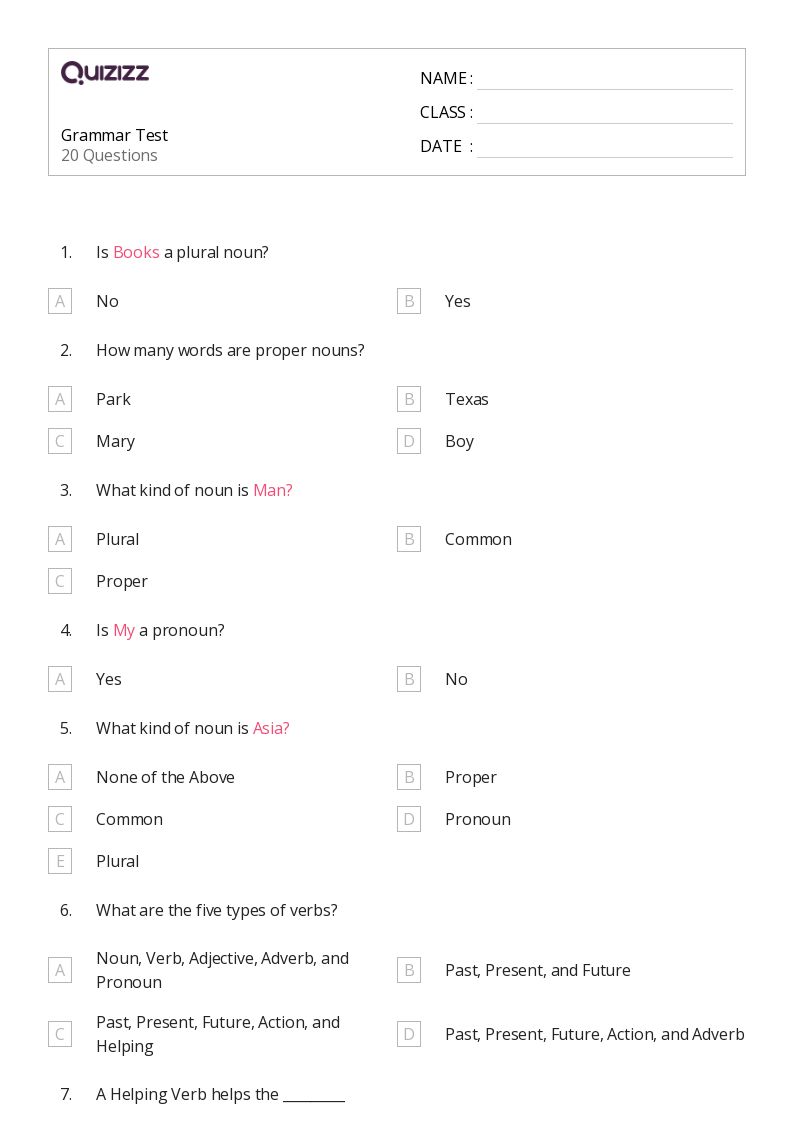Select checkbox C 'Past, Present, Future, Action, and Helping'
This screenshot has height=1123, width=794.
click(60, 1034)
